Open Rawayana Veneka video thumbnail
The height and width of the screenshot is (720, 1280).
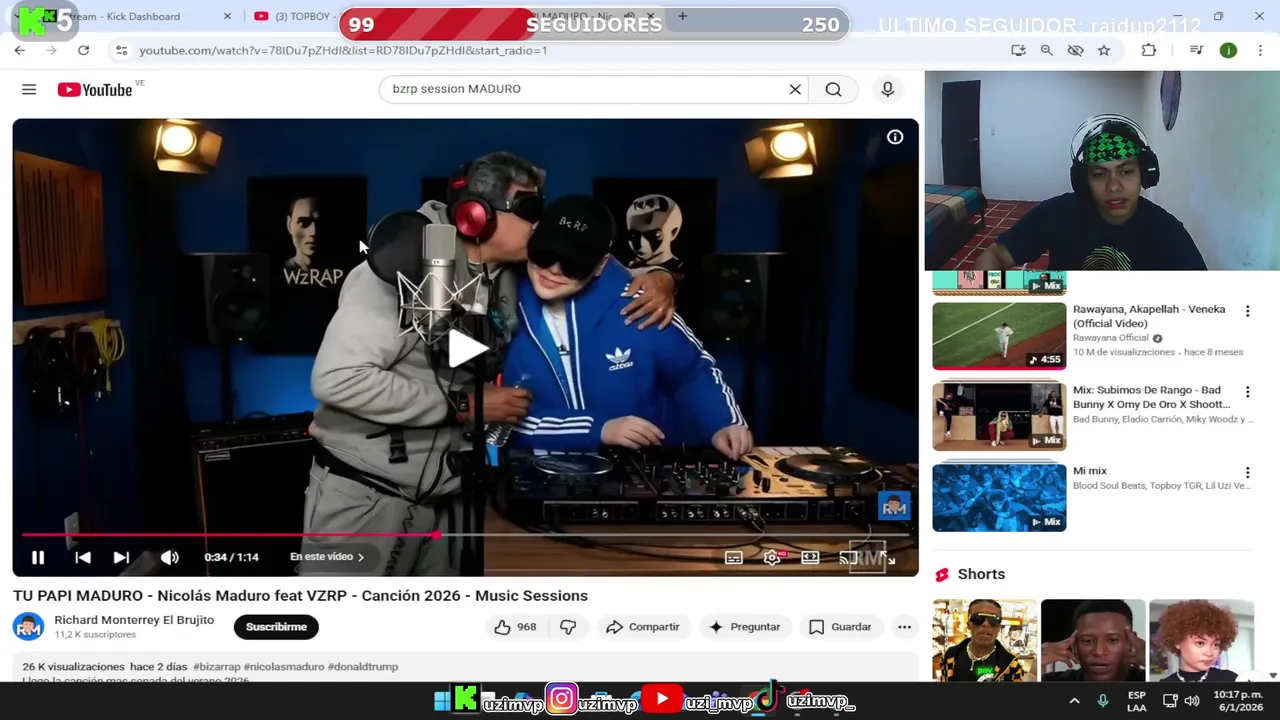[999, 336]
